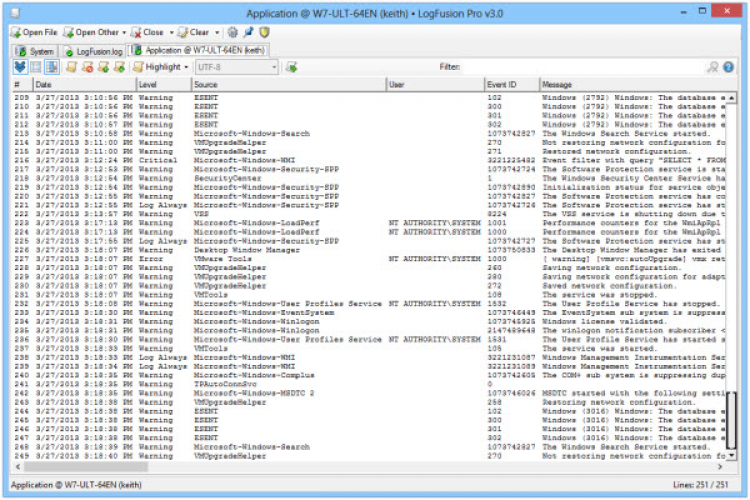Click the vertical scrollbar down arrow
Viewport: 750px width, 500px height.
point(731,456)
